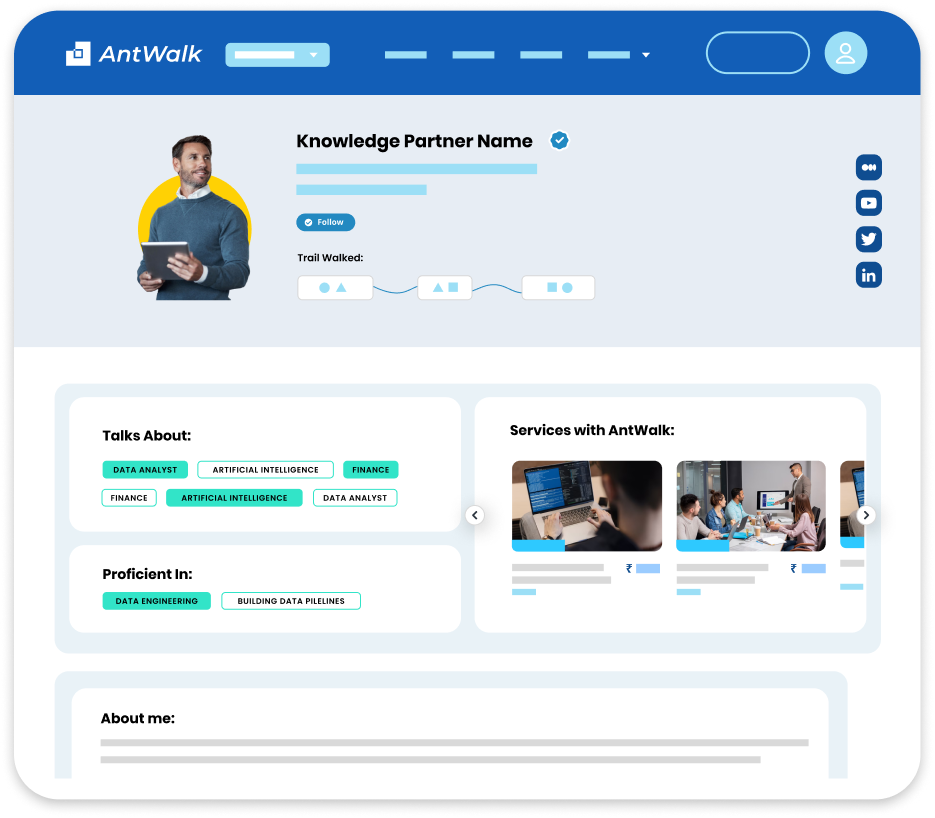
Task: Open the LinkedIn social icon
Action: (x=868, y=275)
